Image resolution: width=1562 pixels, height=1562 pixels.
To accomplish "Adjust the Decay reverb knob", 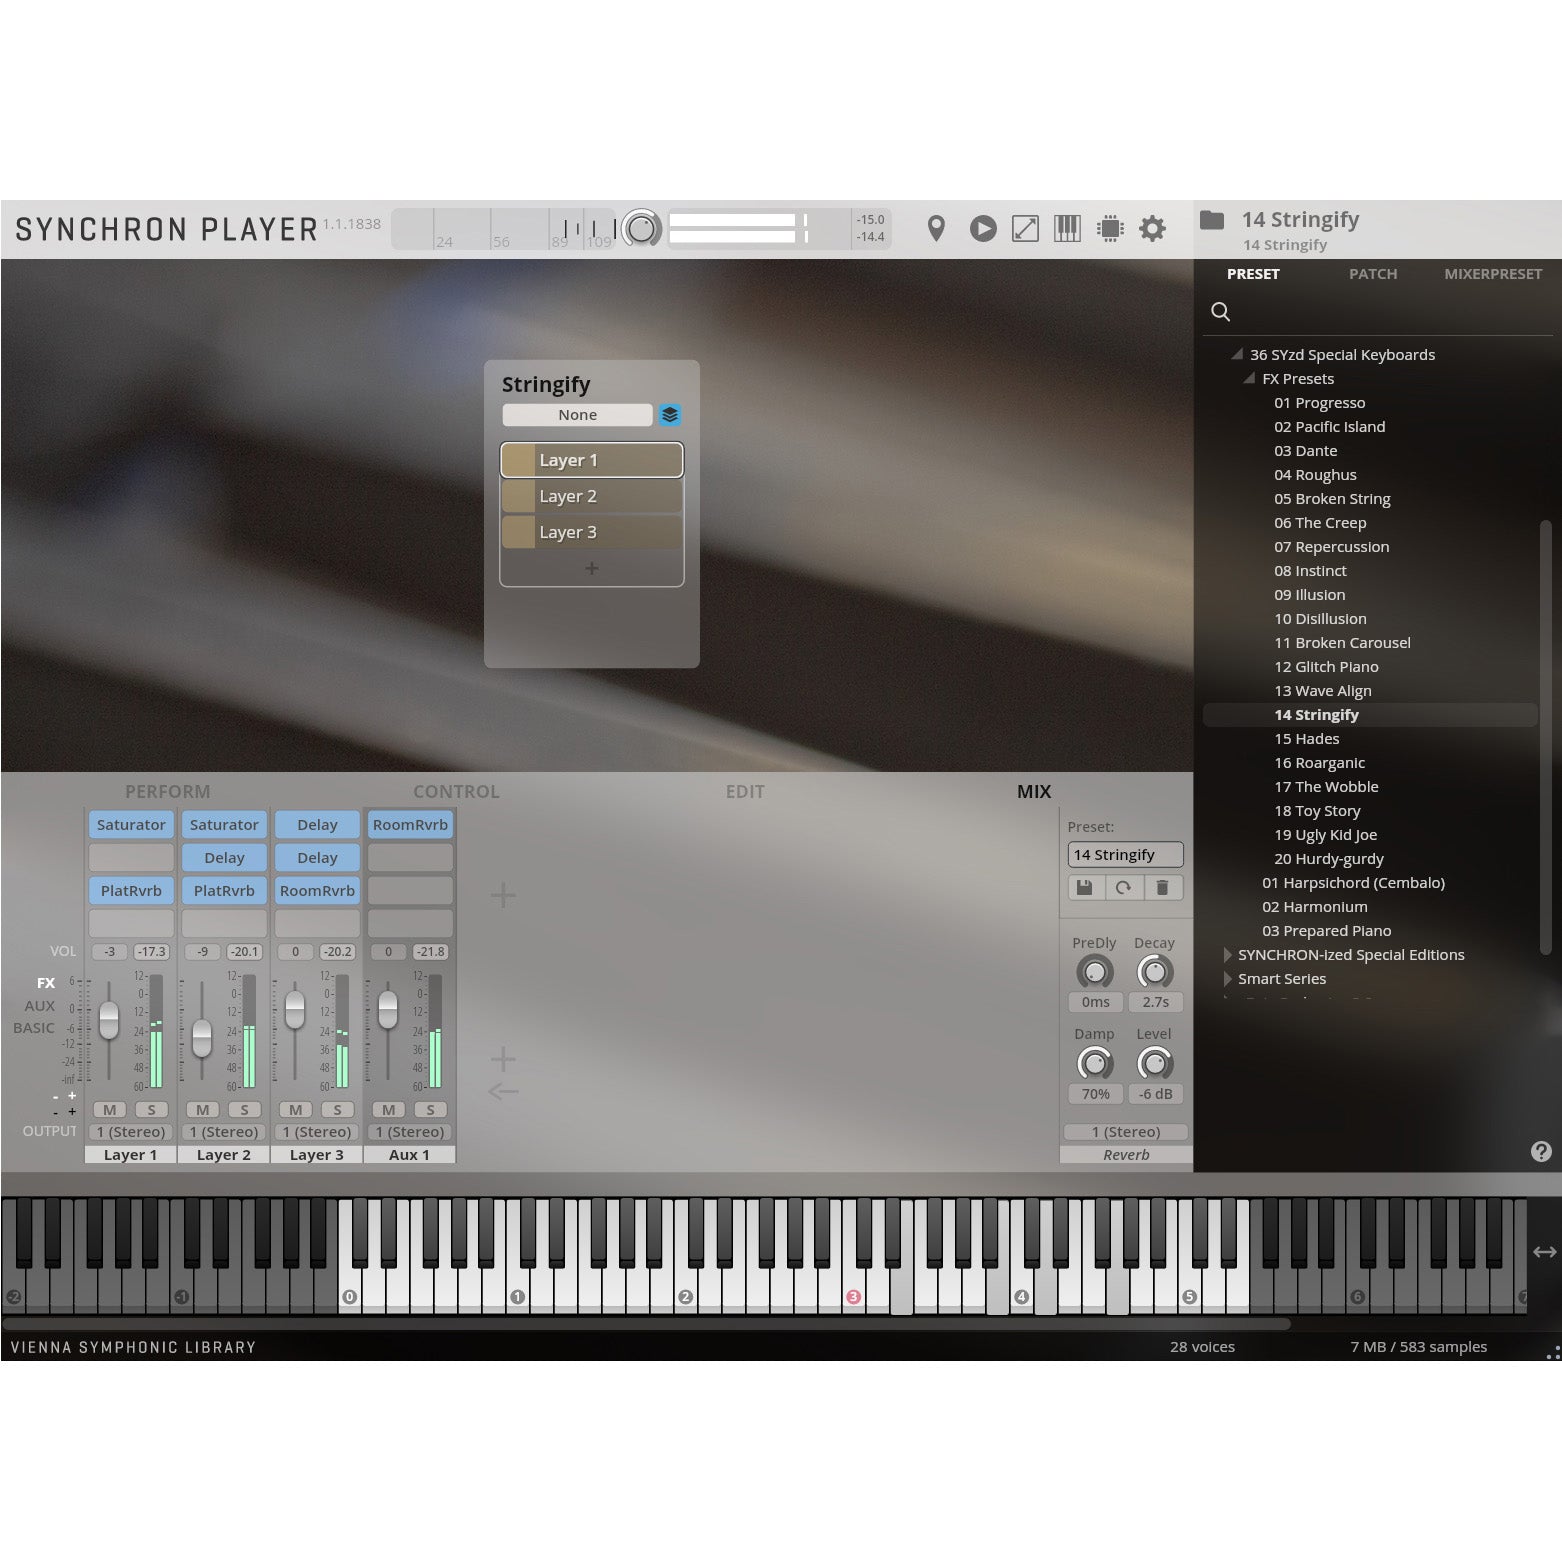I will [1155, 972].
